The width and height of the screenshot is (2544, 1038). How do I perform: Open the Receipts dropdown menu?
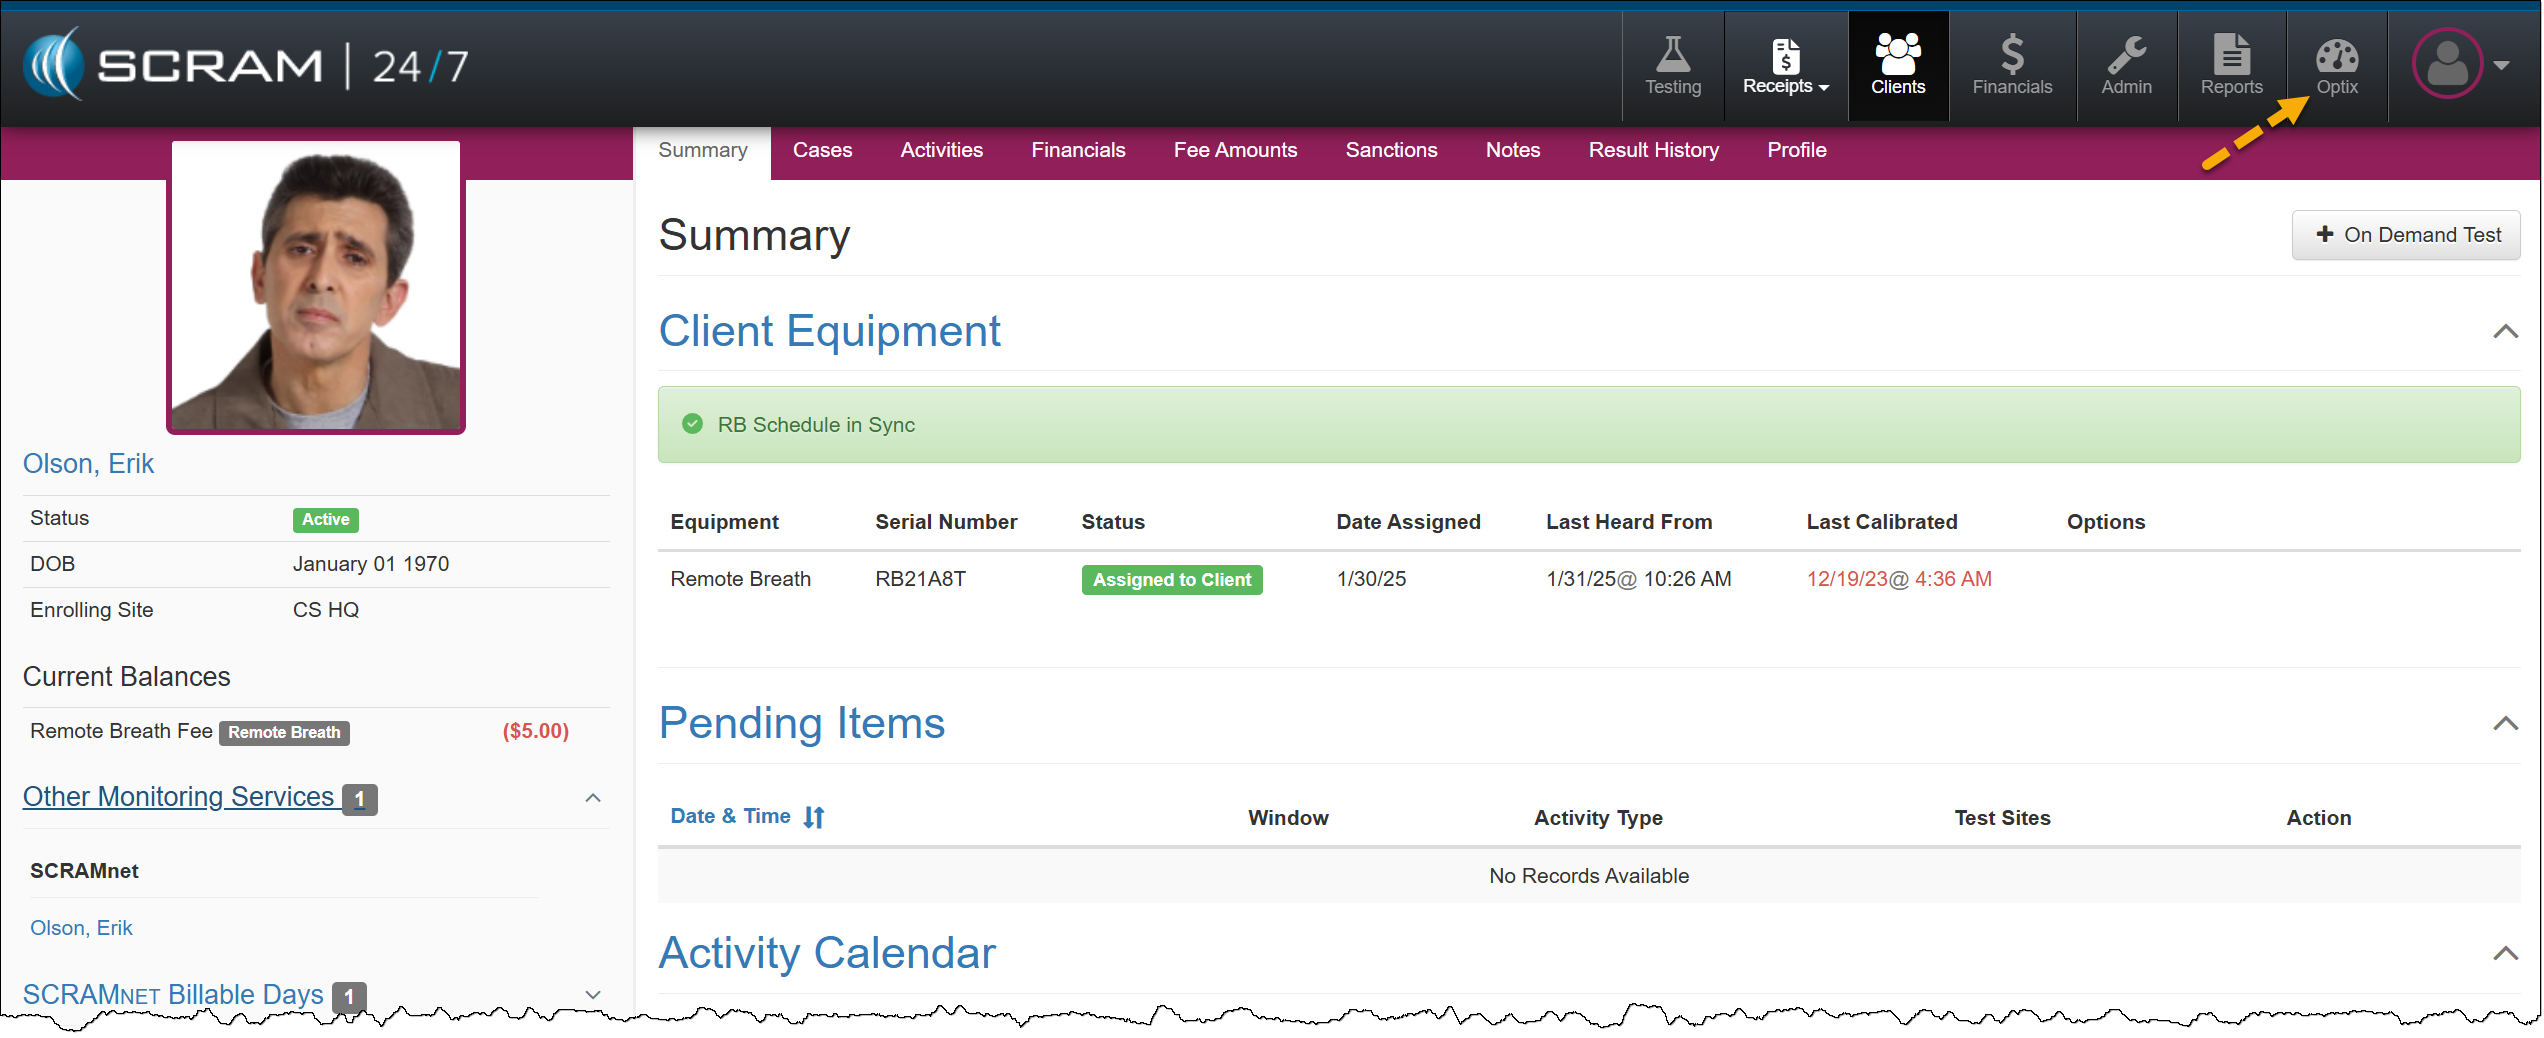pyautogui.click(x=1785, y=66)
